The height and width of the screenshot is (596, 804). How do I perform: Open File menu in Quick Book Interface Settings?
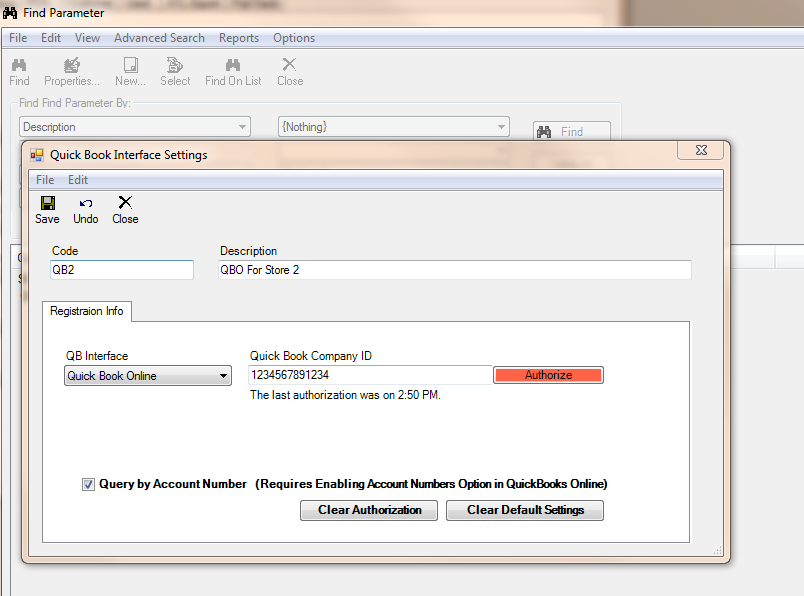pos(45,180)
